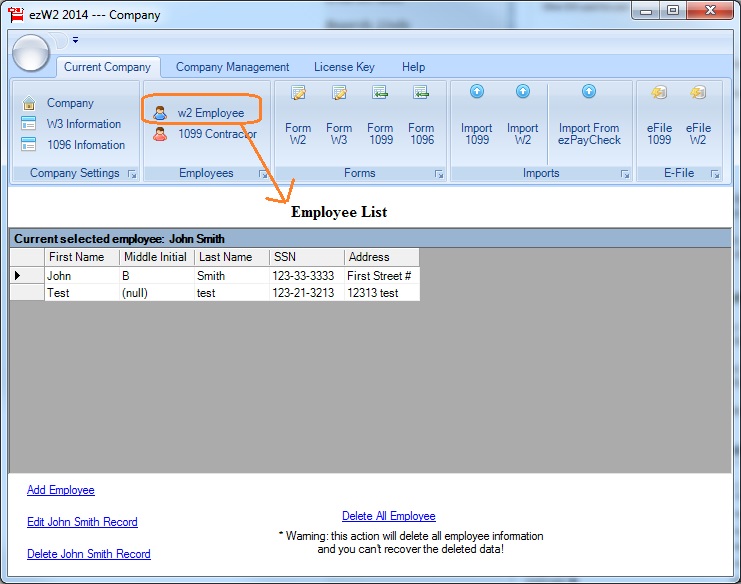Open the quick access toolbar dropdown arrow
Image resolution: width=741 pixels, height=584 pixels.
pyautogui.click(x=75, y=41)
